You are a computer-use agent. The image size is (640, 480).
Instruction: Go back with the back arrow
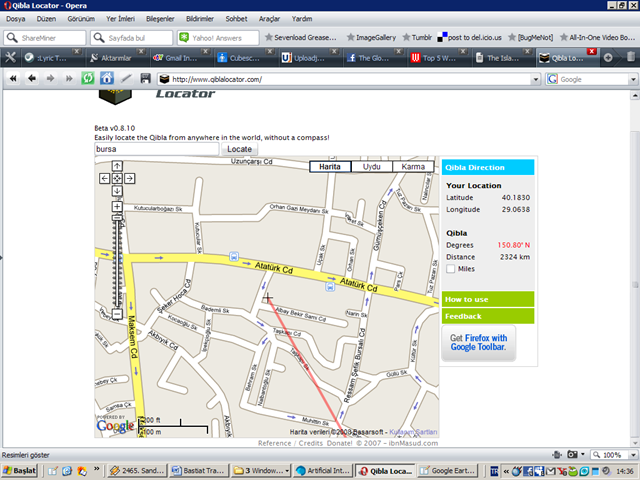(31, 78)
